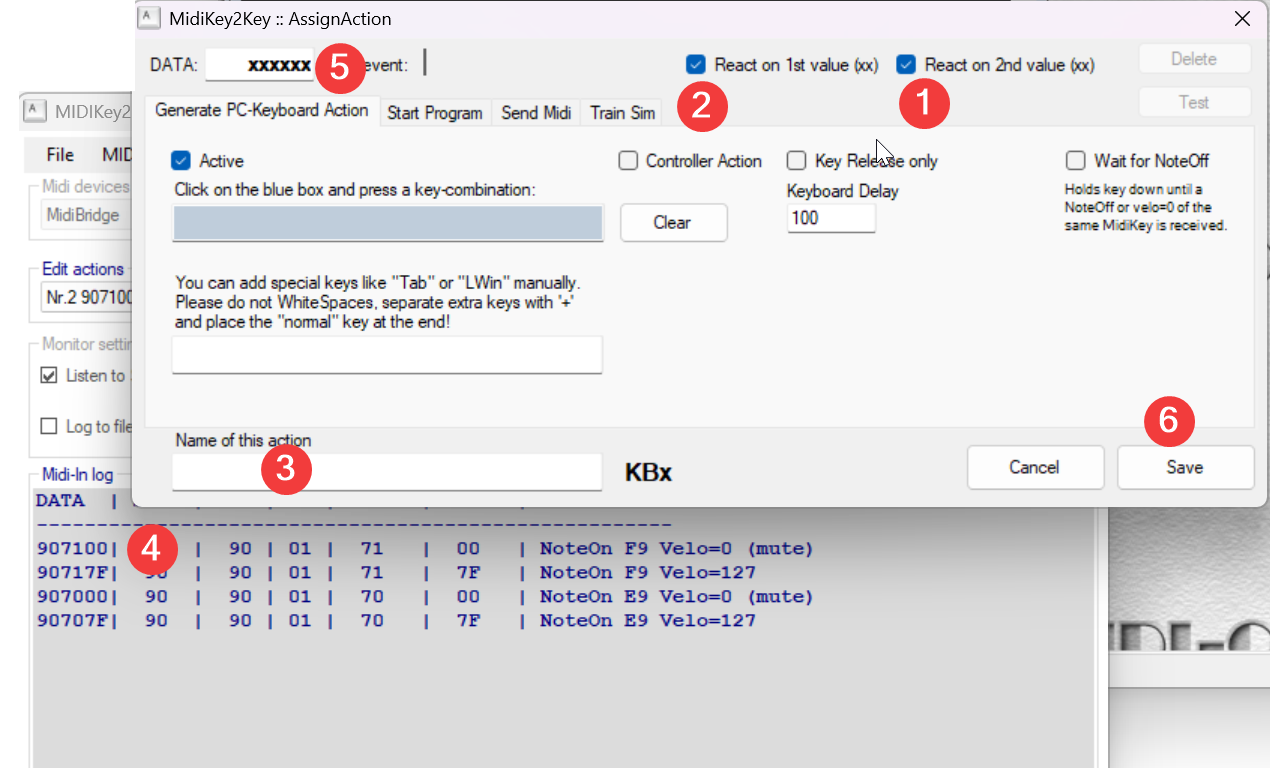Select the Train Sim tab

pyautogui.click(x=622, y=113)
